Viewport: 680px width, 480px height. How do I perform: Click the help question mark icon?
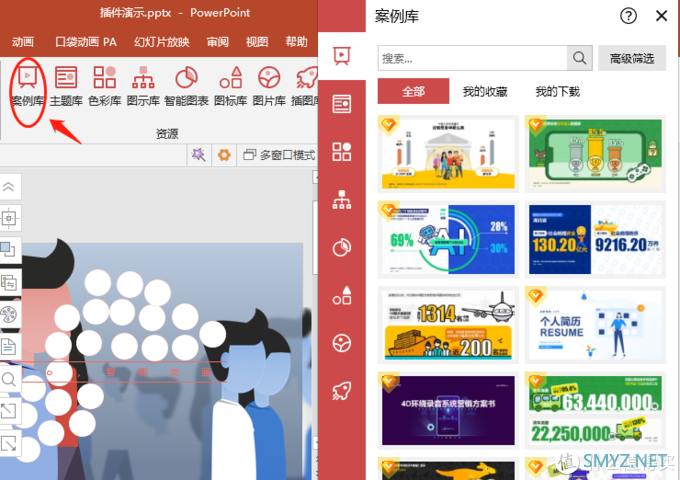pos(628,16)
